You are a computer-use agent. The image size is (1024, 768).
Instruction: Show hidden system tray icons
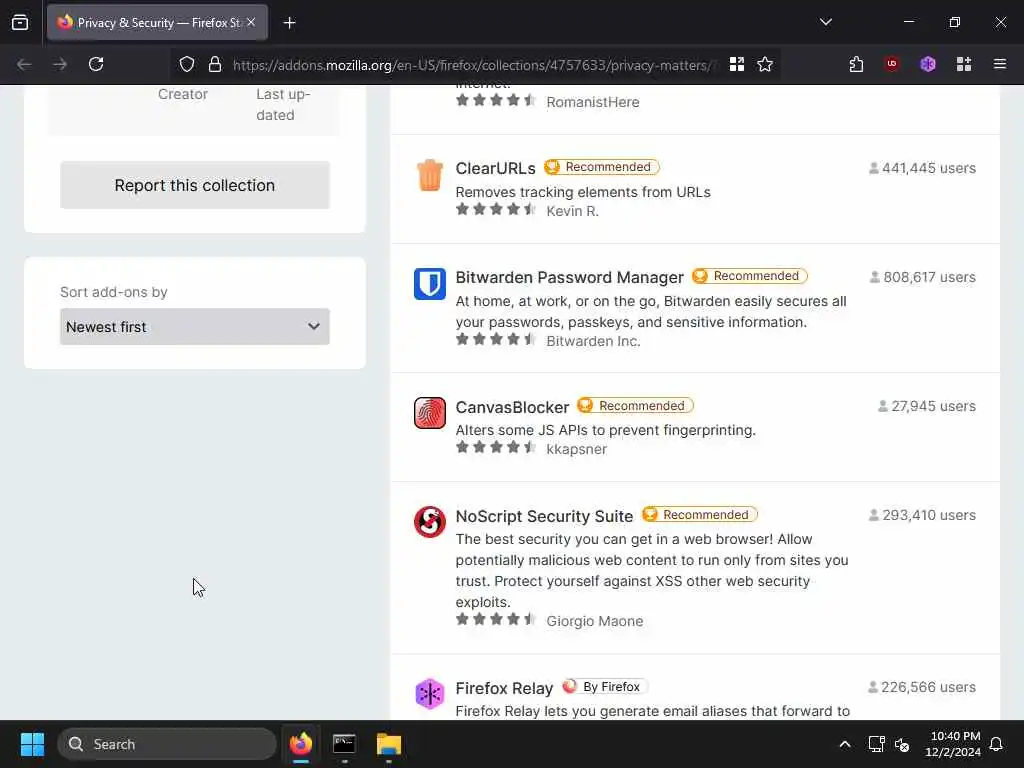[844, 744]
